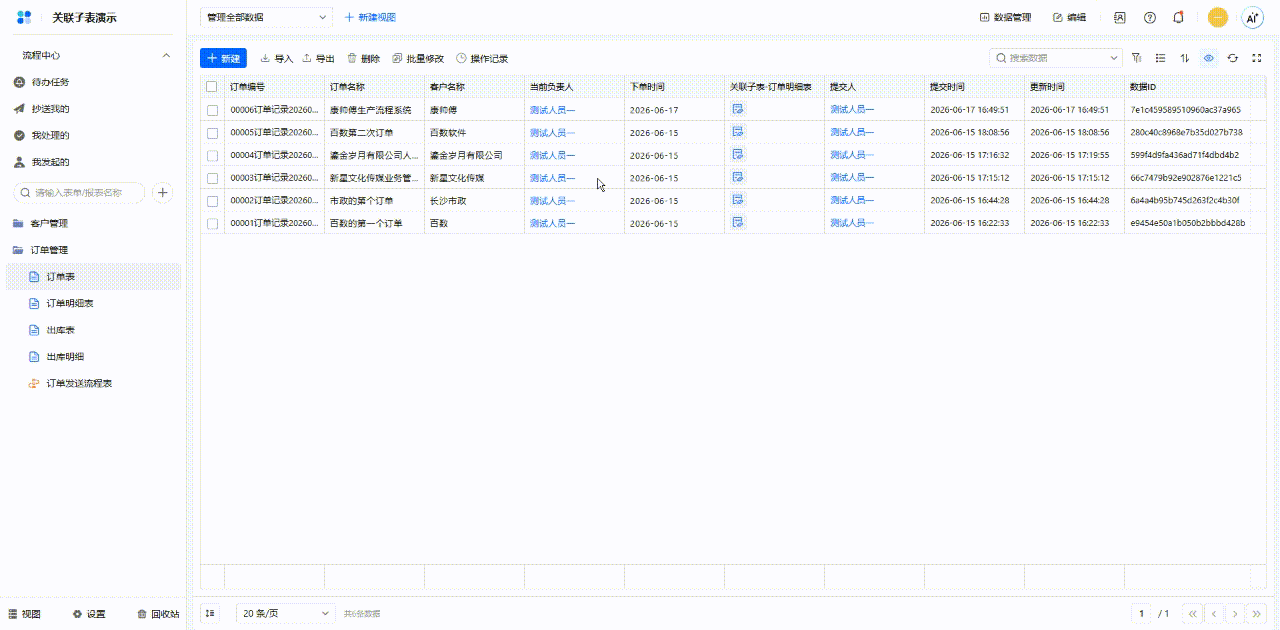This screenshot has height=630, width=1280.
Task: Check the row 00006订单记录 checkbox
Action: [212, 110]
